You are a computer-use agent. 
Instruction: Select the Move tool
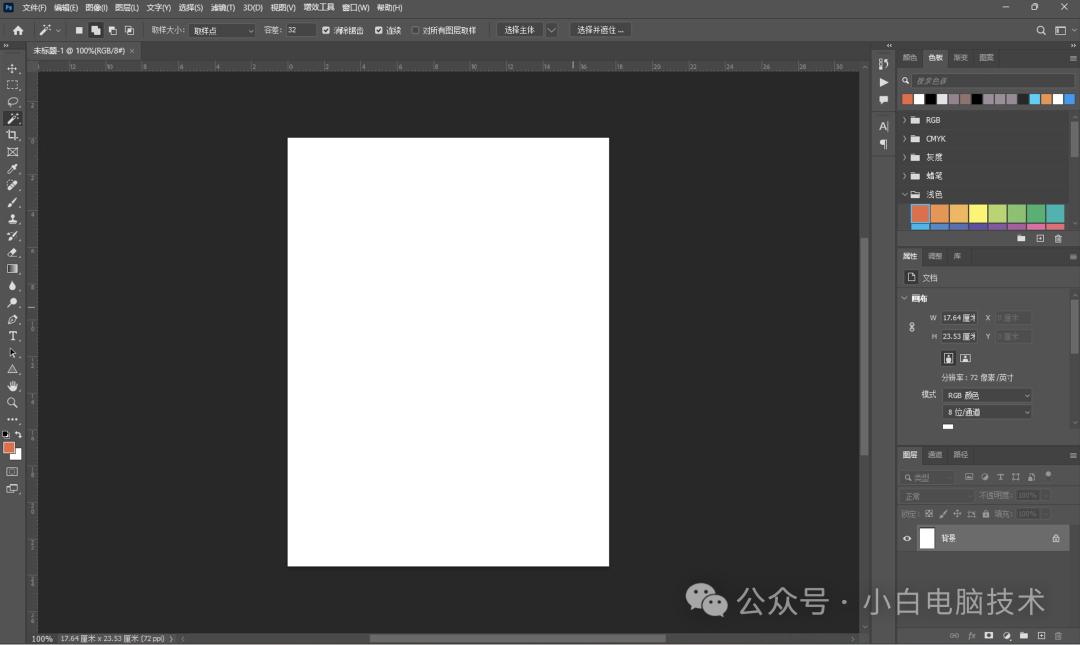click(x=12, y=68)
